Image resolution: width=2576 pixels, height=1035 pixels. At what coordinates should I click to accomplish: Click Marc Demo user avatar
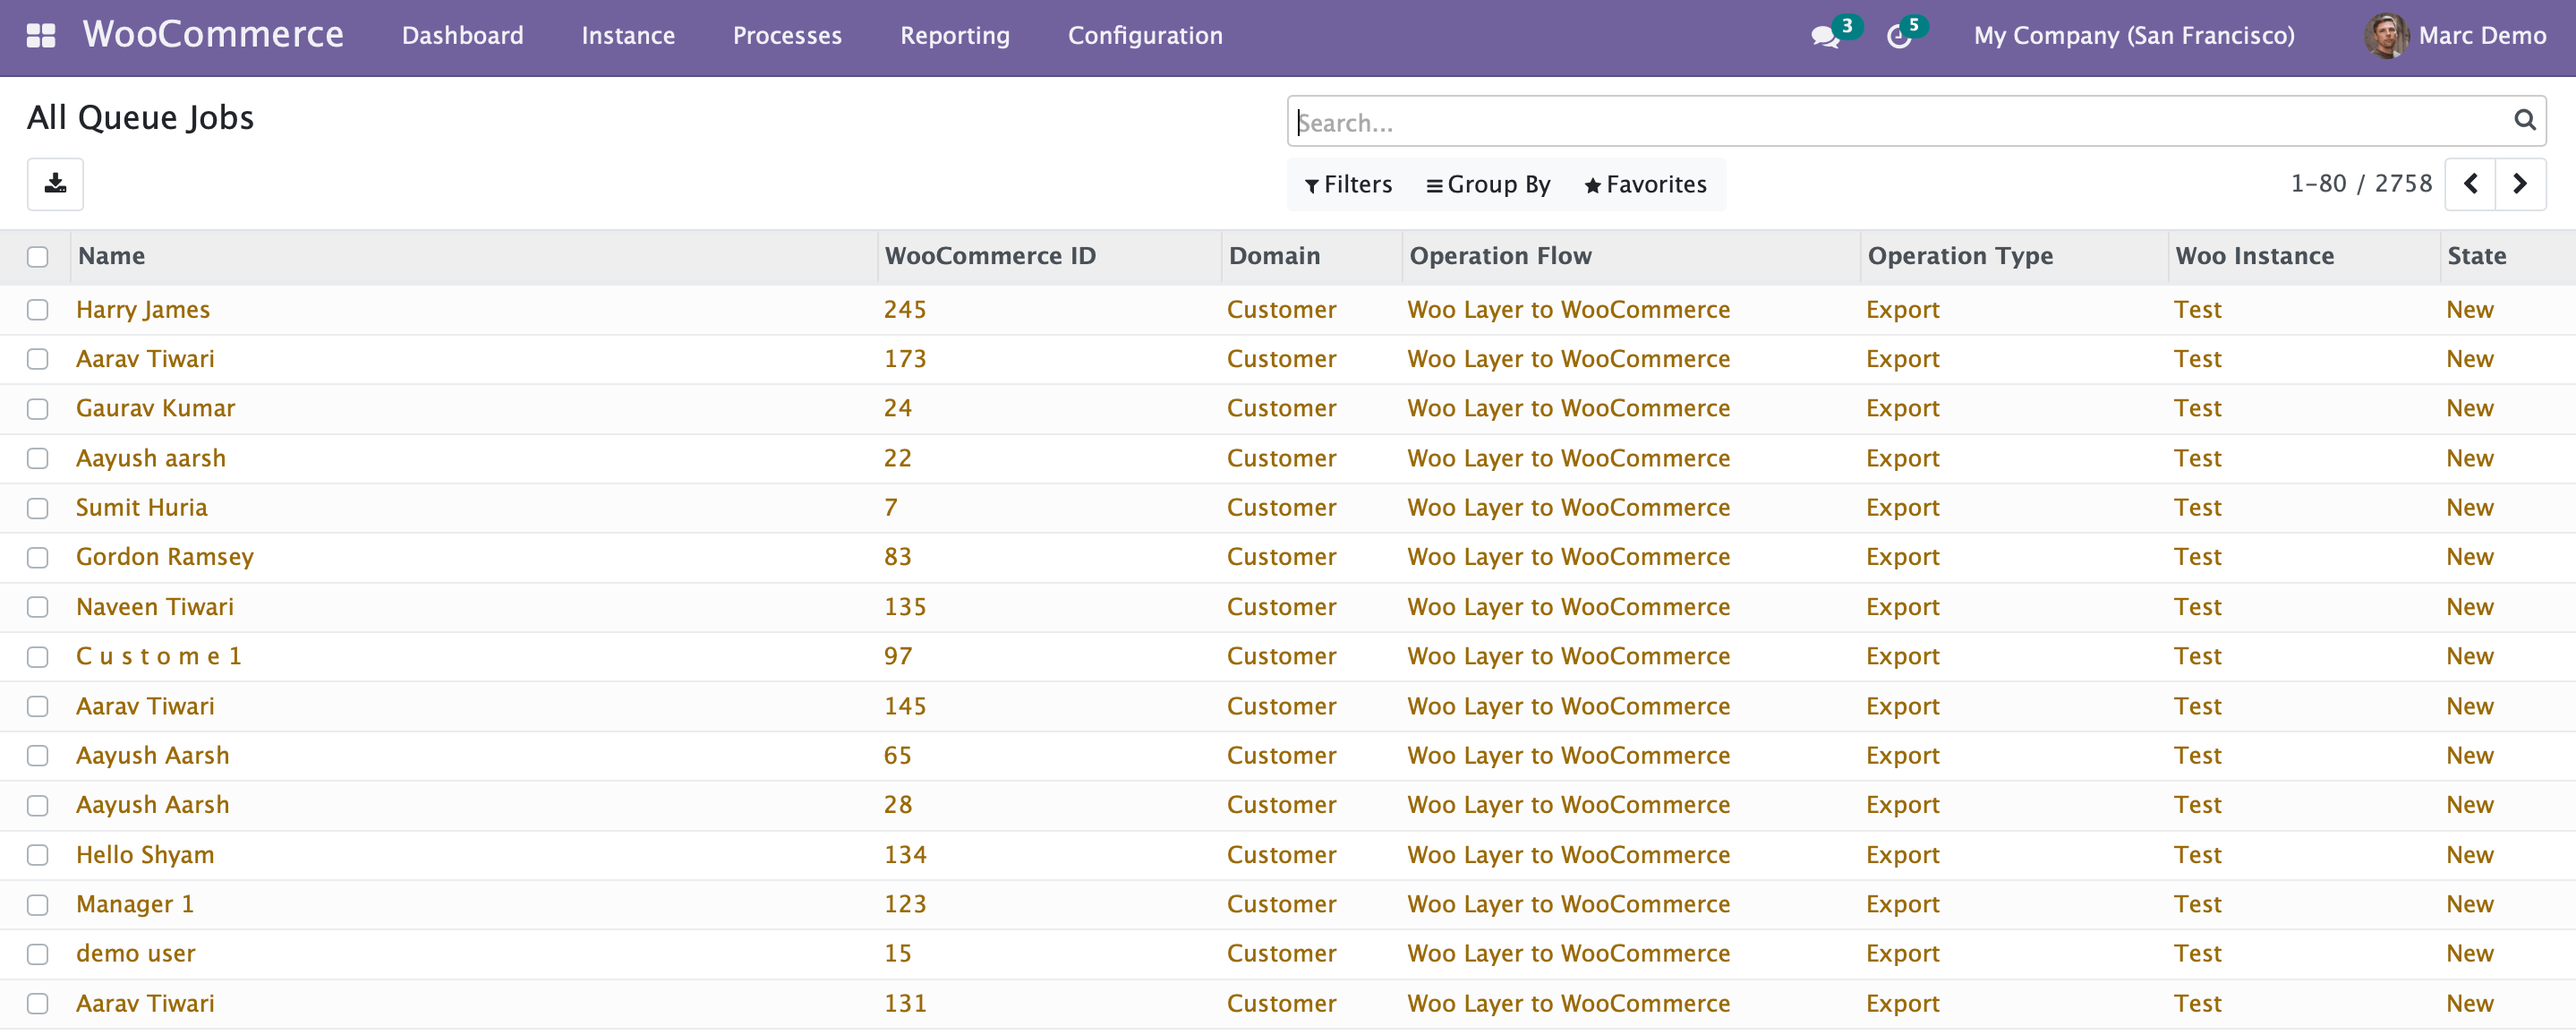2385,36
